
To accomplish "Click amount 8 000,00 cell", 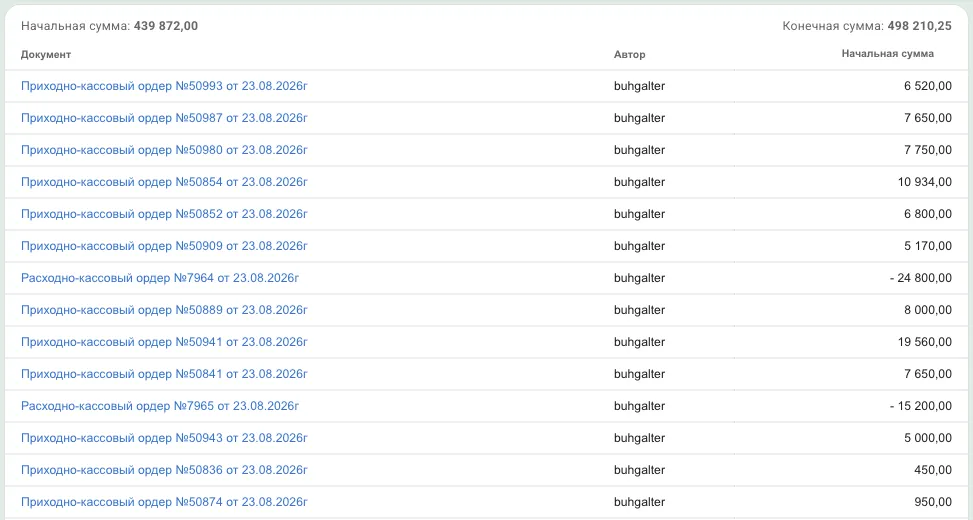I will (x=928, y=310).
